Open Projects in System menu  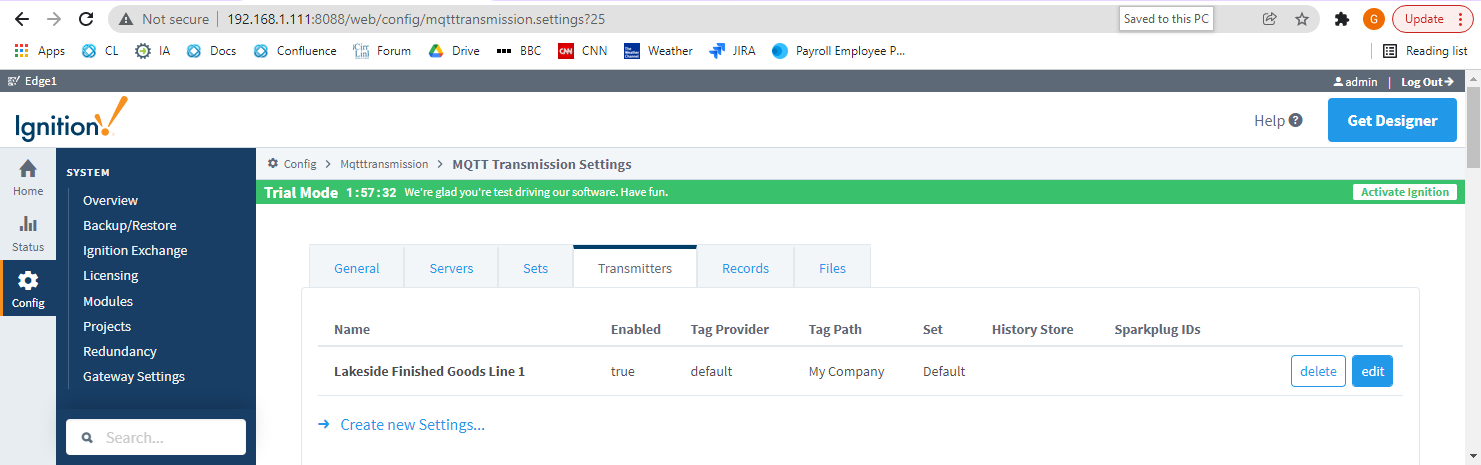coord(107,326)
